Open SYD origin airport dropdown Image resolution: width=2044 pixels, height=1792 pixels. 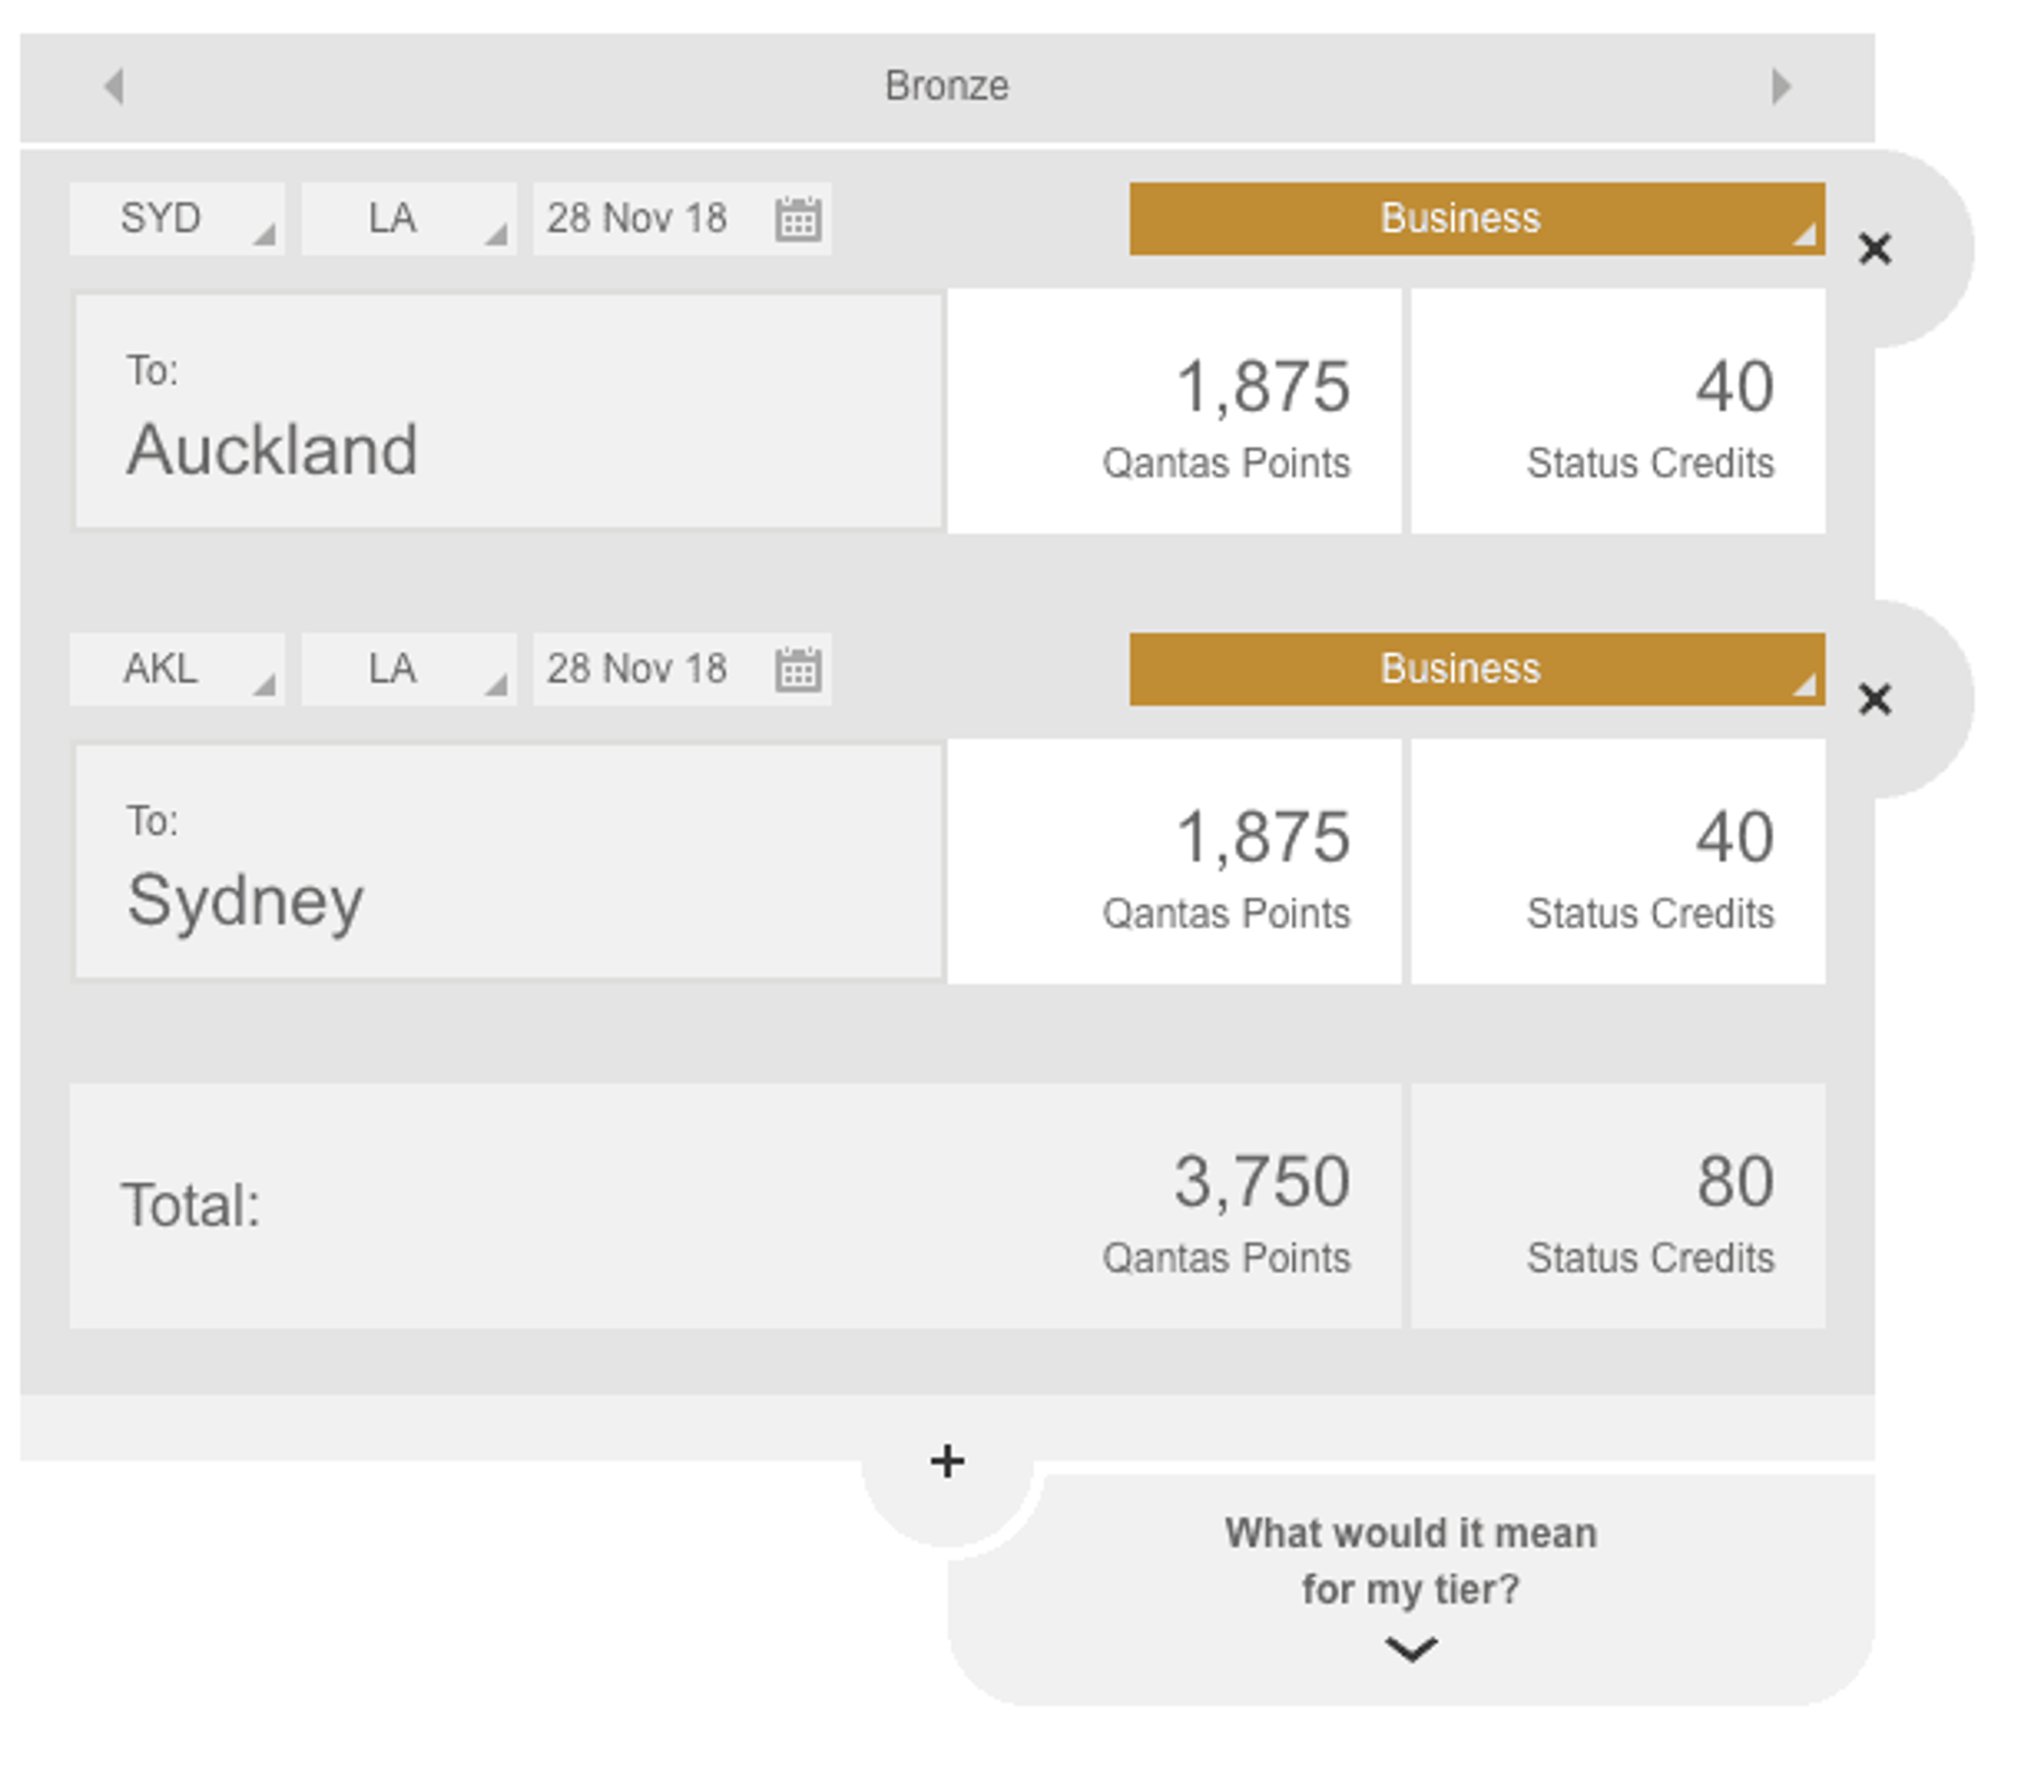point(177,219)
